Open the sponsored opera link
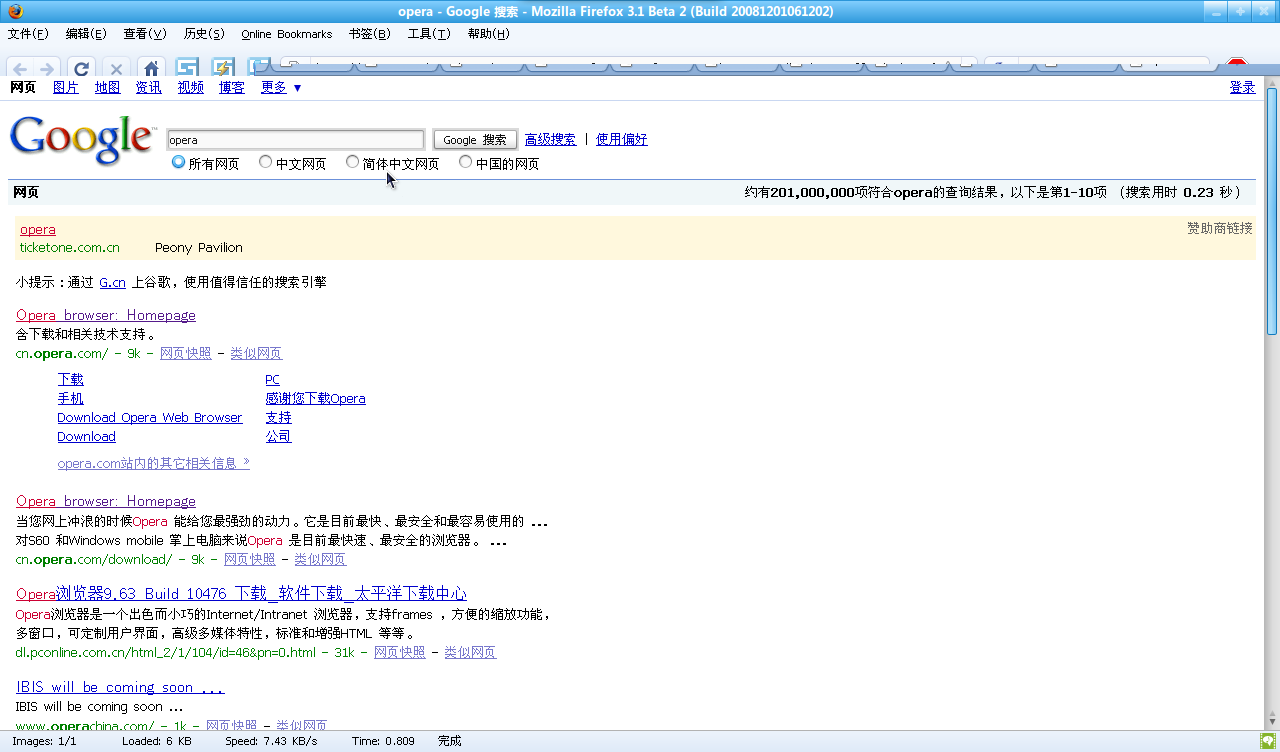Viewport: 1280px width, 752px height. tap(38, 230)
